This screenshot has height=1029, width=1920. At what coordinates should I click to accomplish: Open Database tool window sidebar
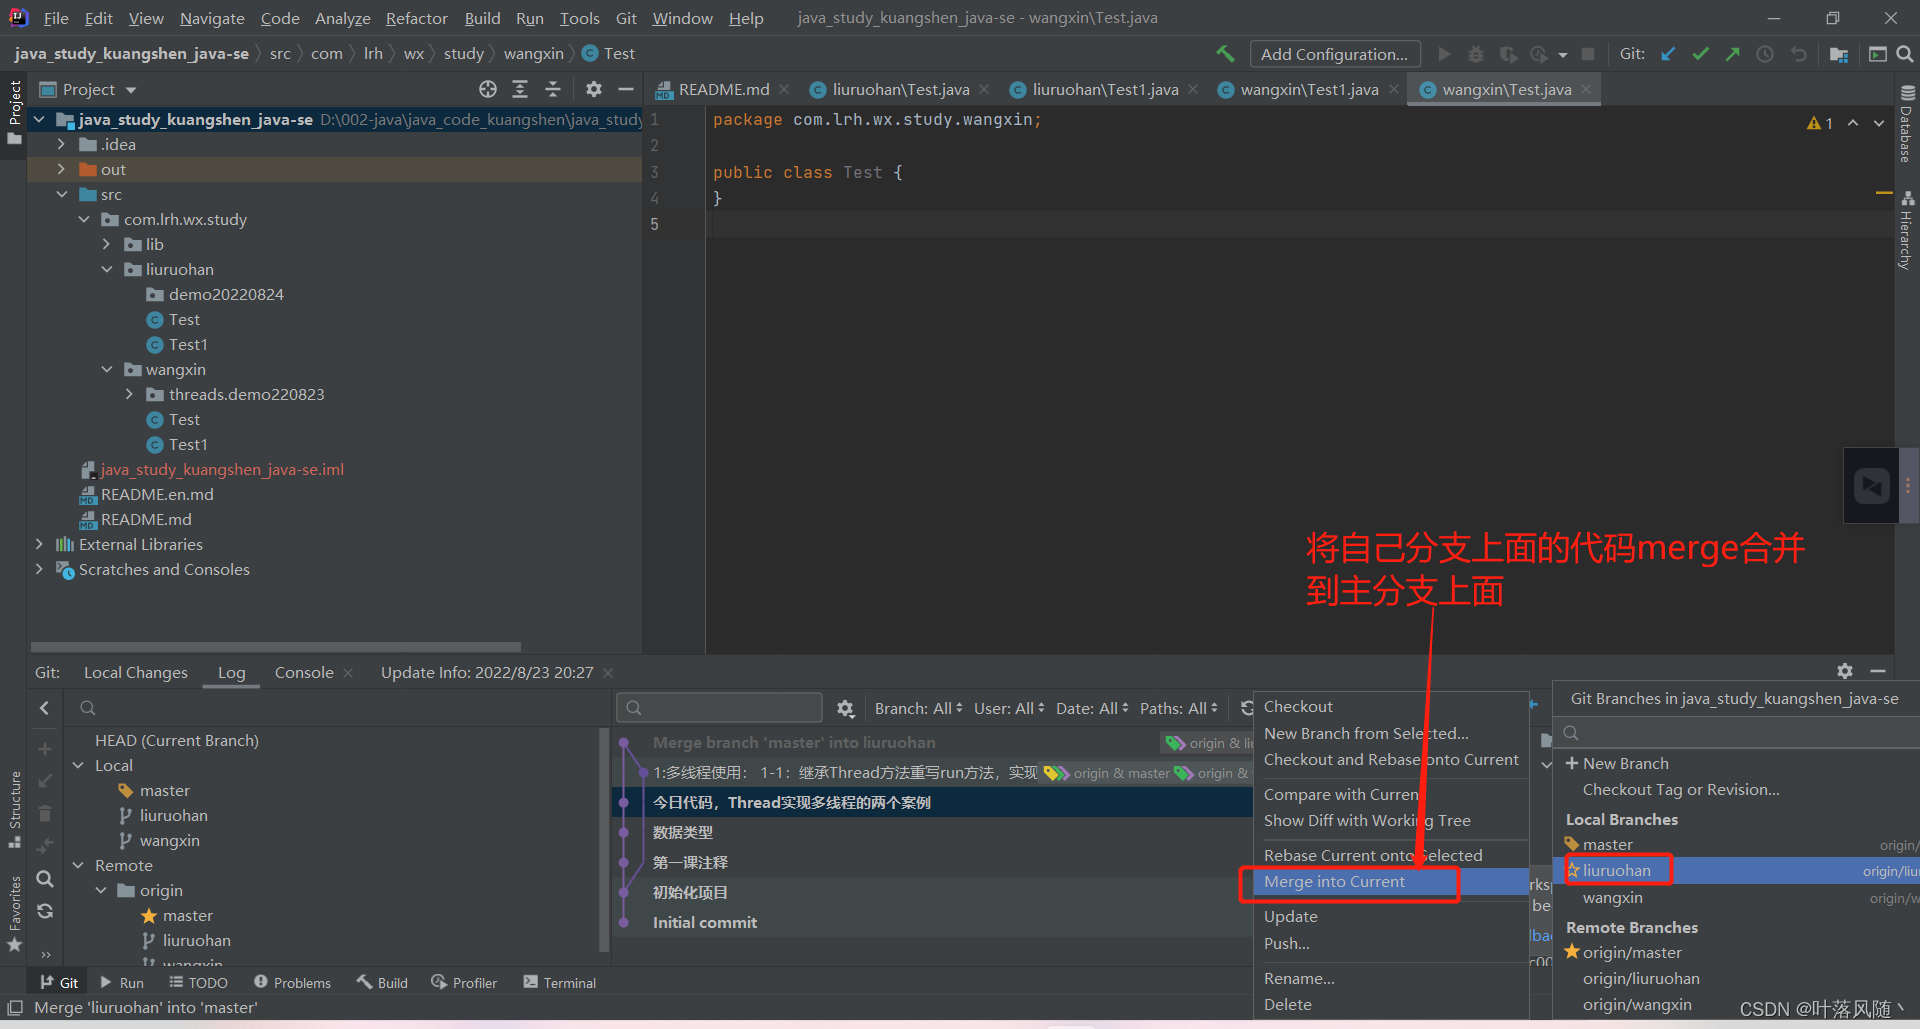[1907, 125]
